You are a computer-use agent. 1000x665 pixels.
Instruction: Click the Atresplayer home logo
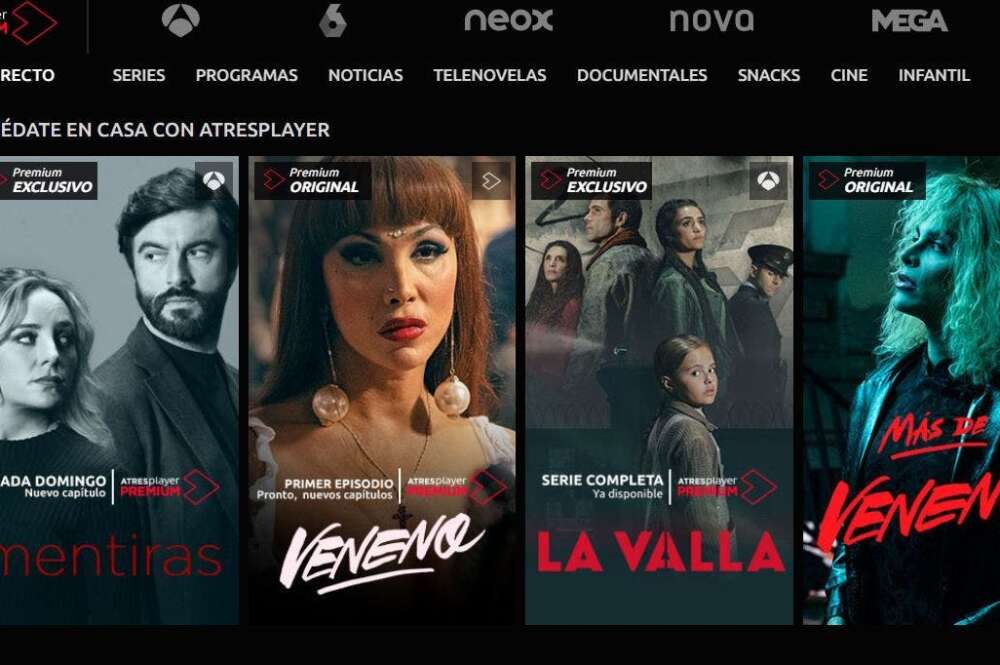pos(29,22)
